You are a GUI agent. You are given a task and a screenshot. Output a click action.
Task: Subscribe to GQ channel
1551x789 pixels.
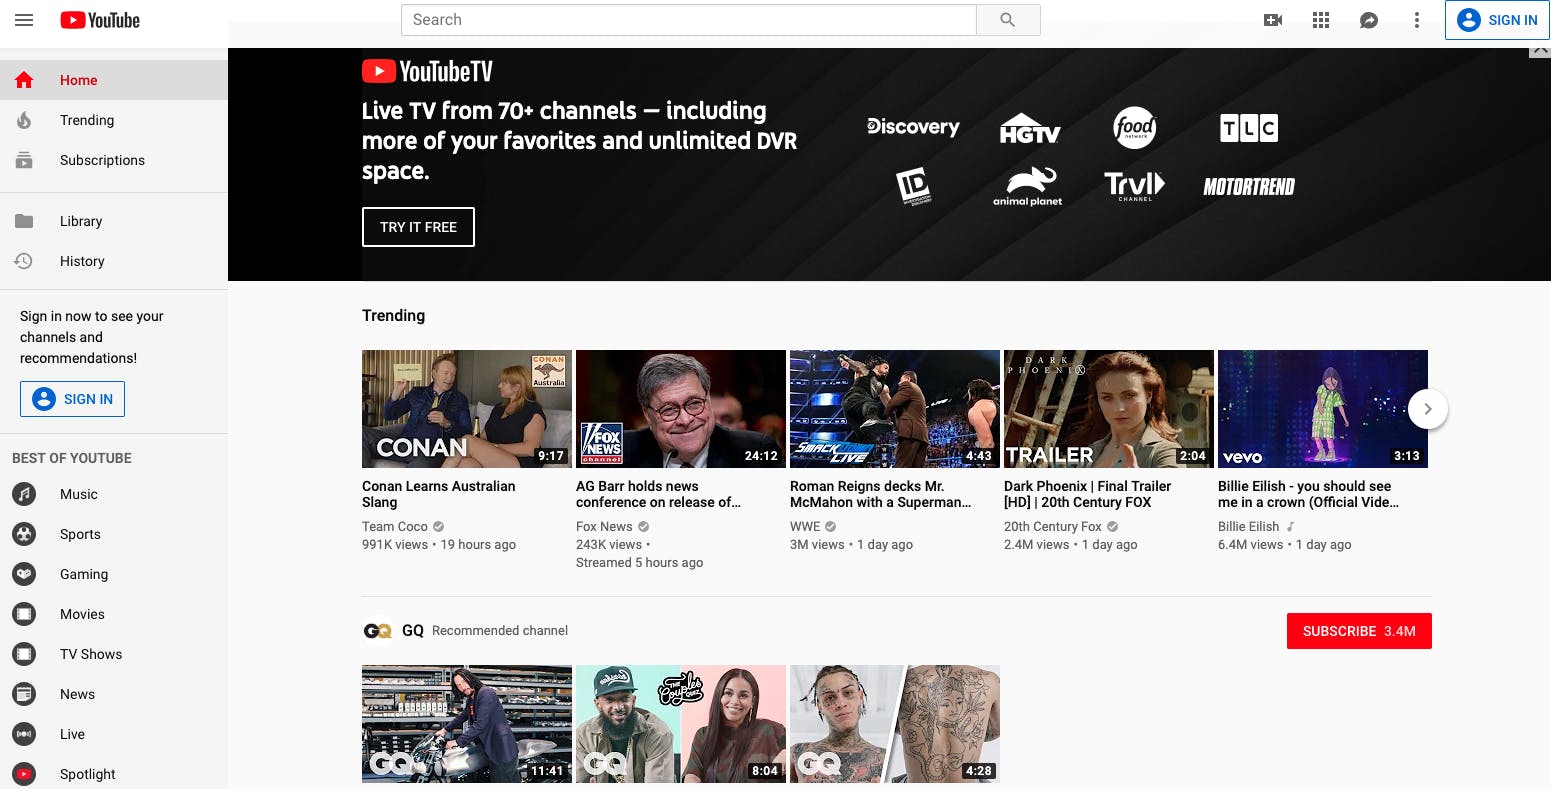[x=1359, y=631]
